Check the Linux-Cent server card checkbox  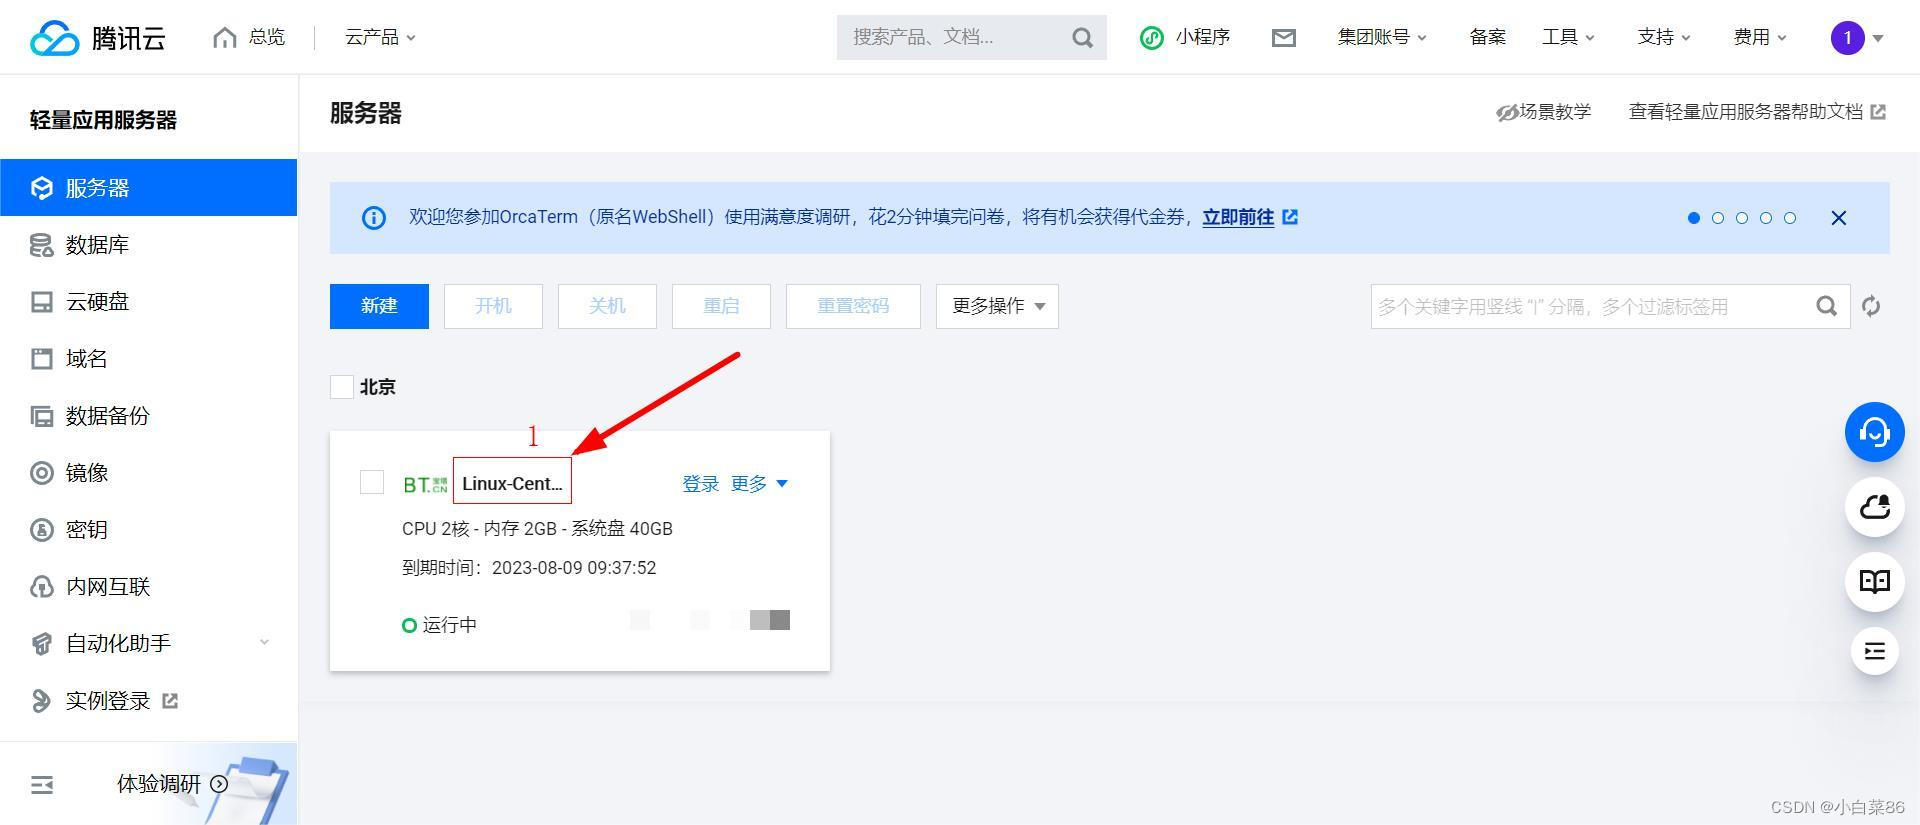372,482
